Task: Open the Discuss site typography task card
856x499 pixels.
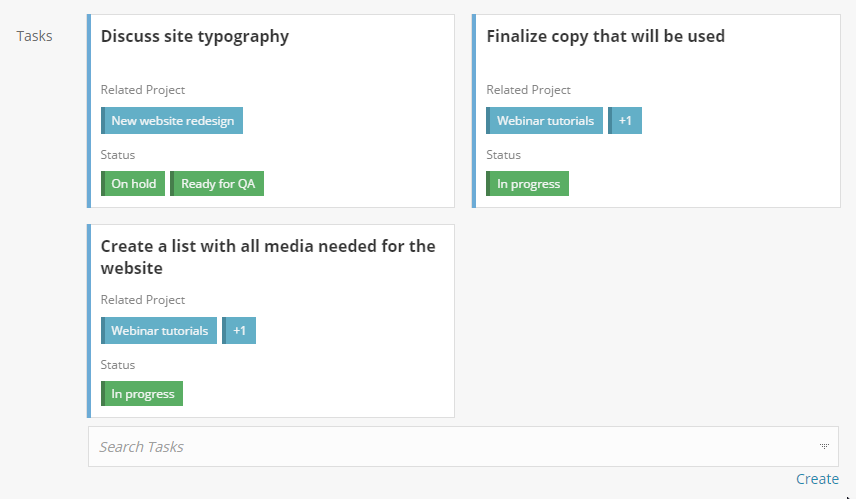Action: pos(195,37)
